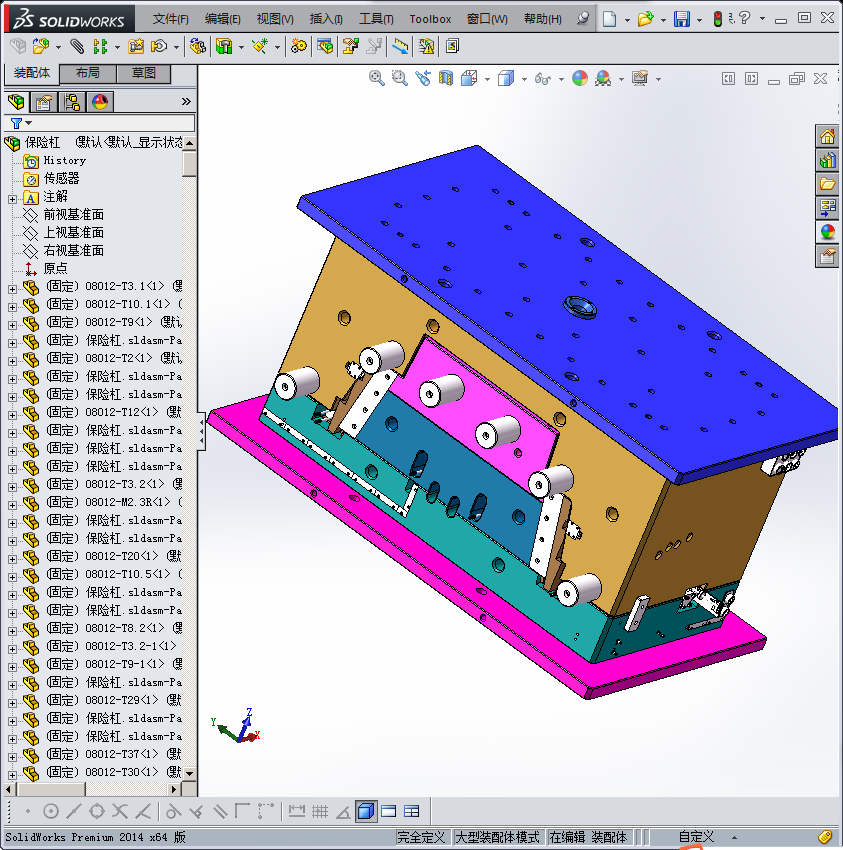
Task: Open the File Explorer task pane icon
Action: [x=827, y=184]
